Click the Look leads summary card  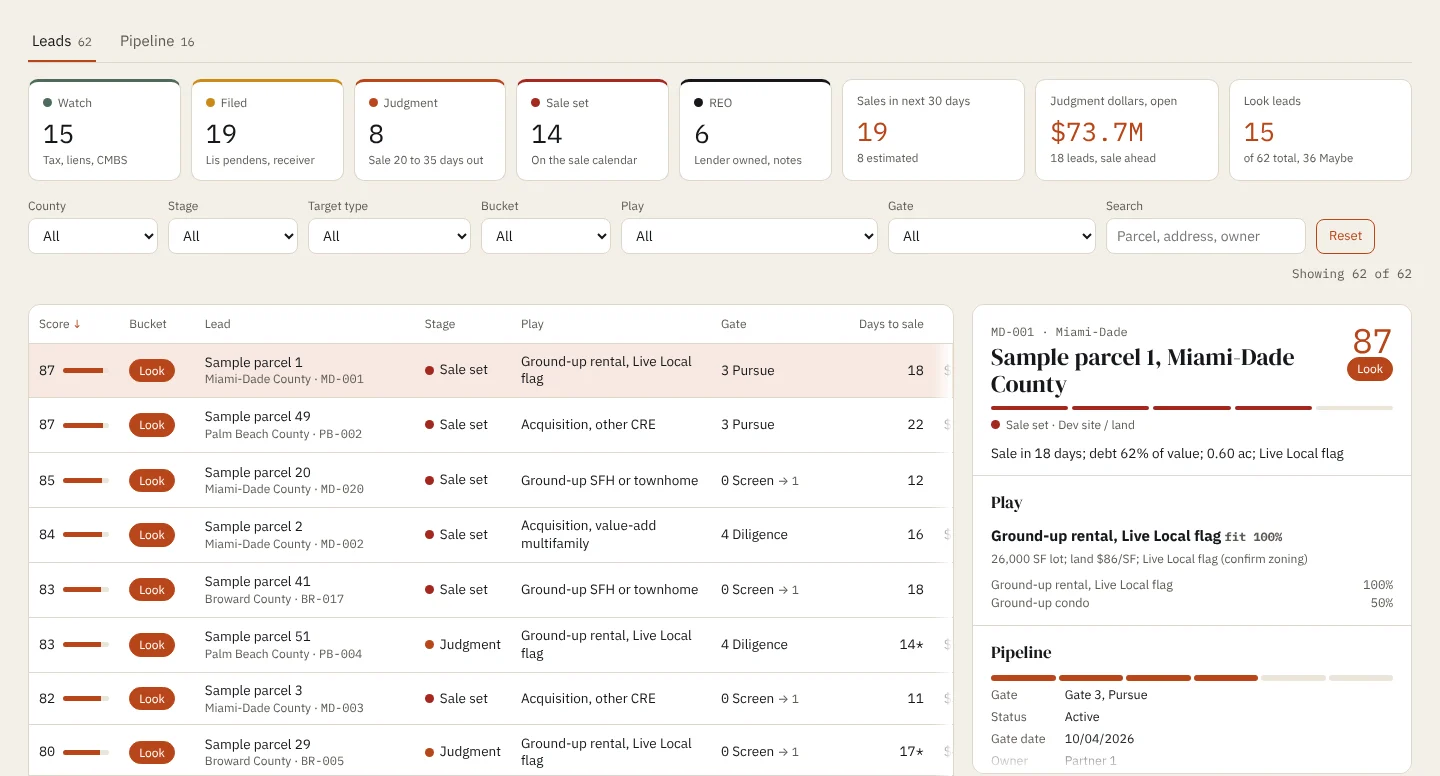point(1320,130)
